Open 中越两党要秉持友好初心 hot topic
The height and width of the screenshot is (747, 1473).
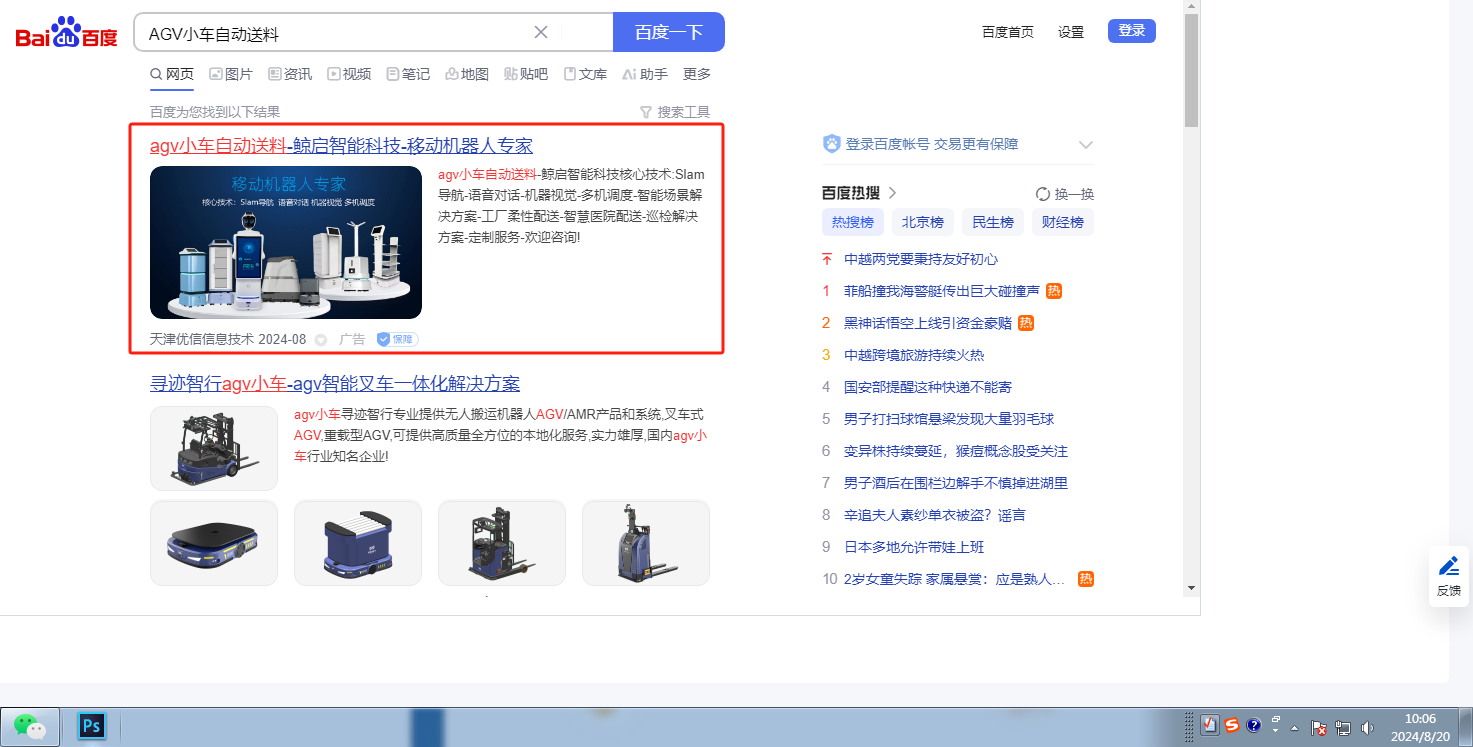pos(921,259)
